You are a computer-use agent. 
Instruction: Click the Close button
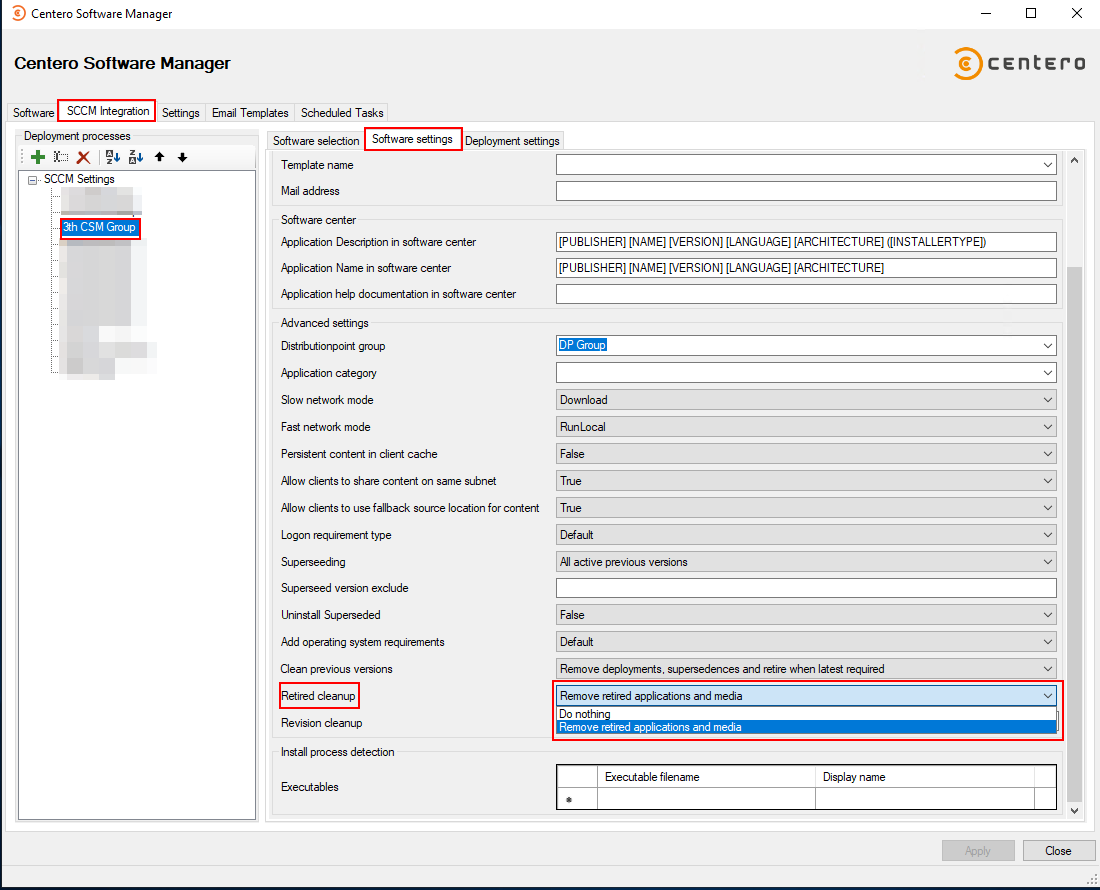tap(1059, 851)
